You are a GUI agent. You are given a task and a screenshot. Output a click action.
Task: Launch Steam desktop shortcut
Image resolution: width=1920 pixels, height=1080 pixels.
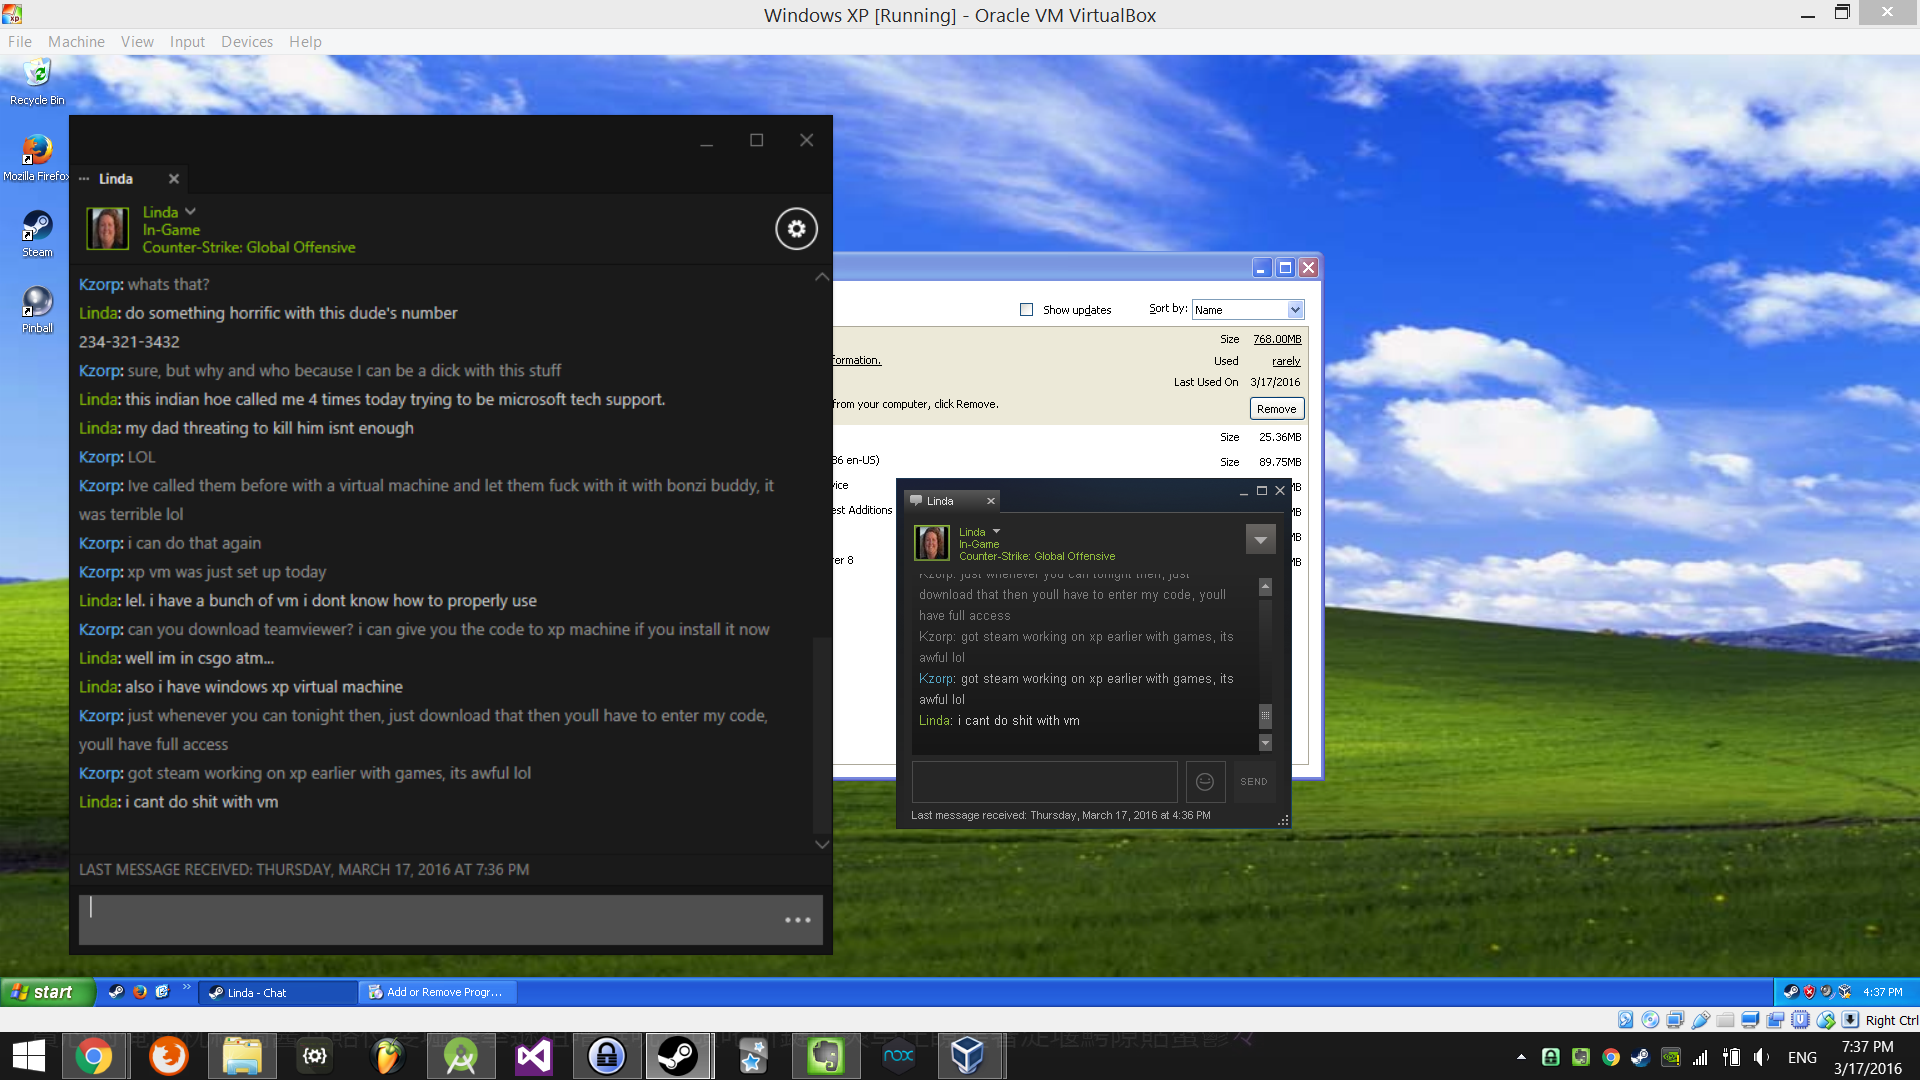(37, 234)
